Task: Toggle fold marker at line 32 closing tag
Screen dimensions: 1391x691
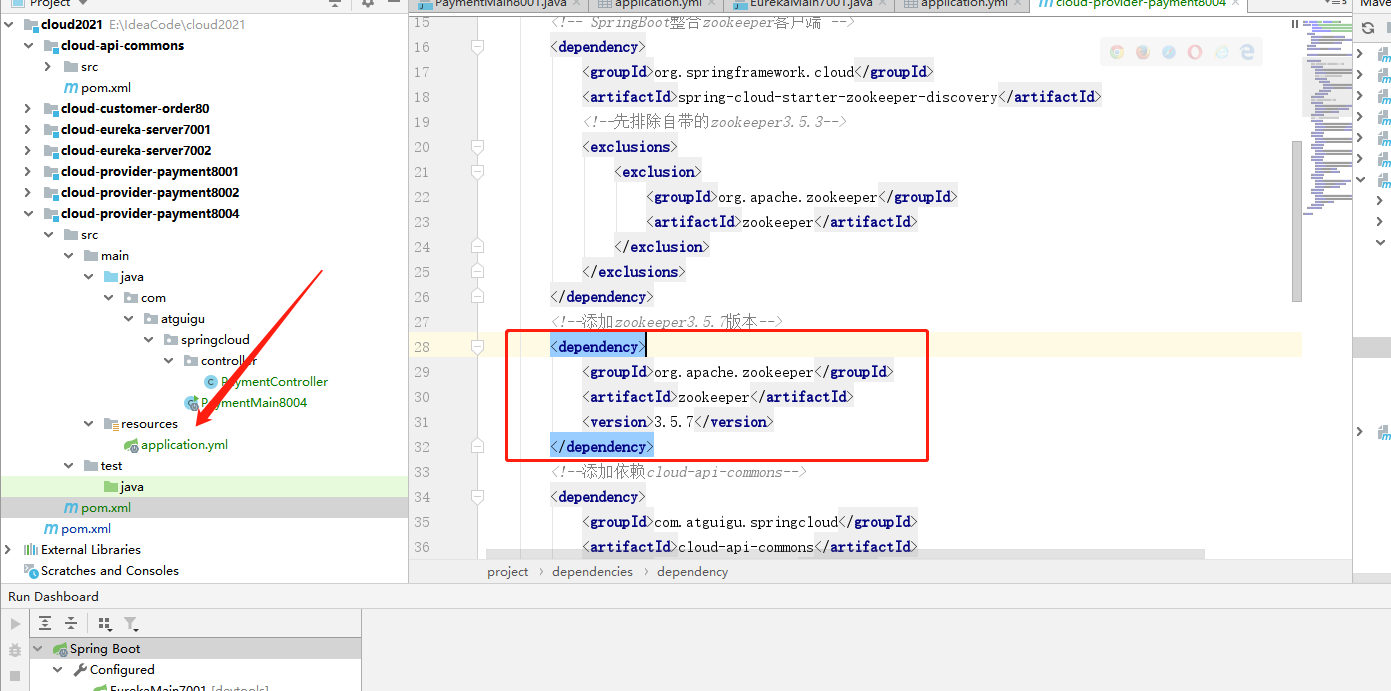Action: (x=477, y=447)
